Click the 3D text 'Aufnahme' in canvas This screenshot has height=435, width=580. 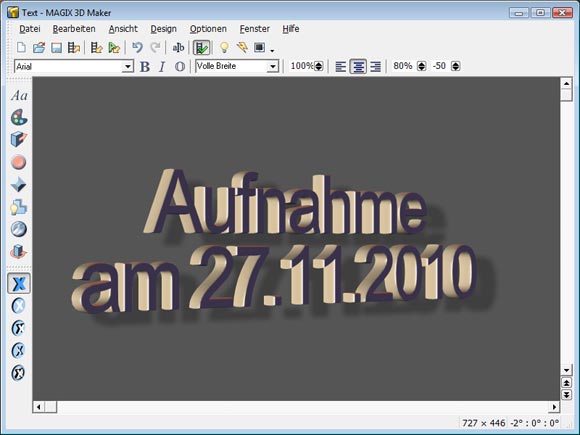tap(285, 203)
